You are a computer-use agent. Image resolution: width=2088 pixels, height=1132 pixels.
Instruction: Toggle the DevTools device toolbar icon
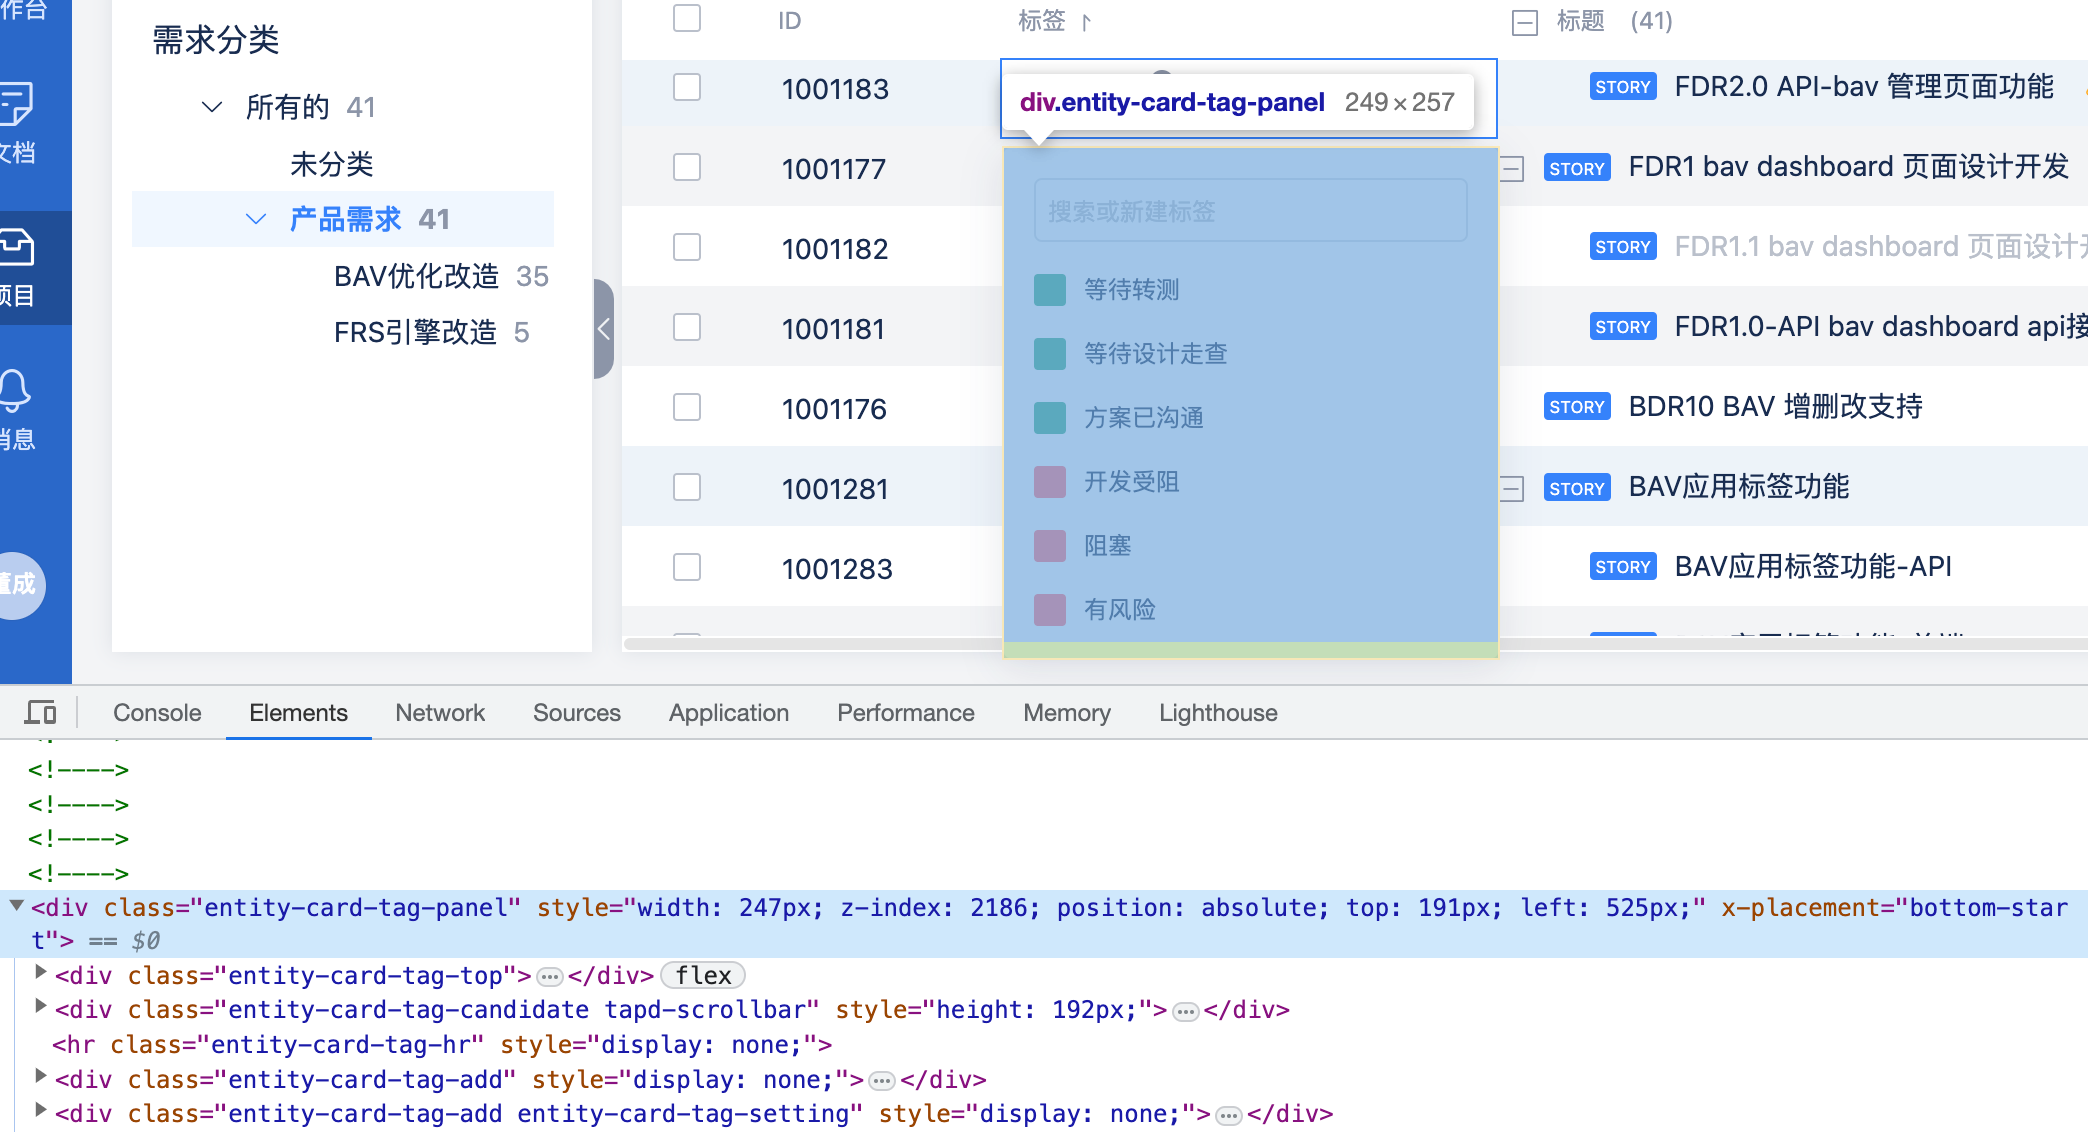[x=41, y=713]
